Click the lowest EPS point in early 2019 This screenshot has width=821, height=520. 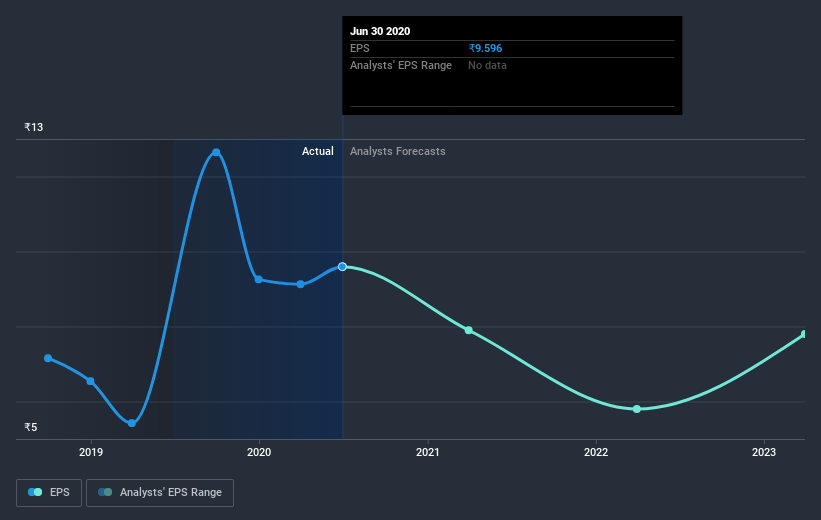132,423
